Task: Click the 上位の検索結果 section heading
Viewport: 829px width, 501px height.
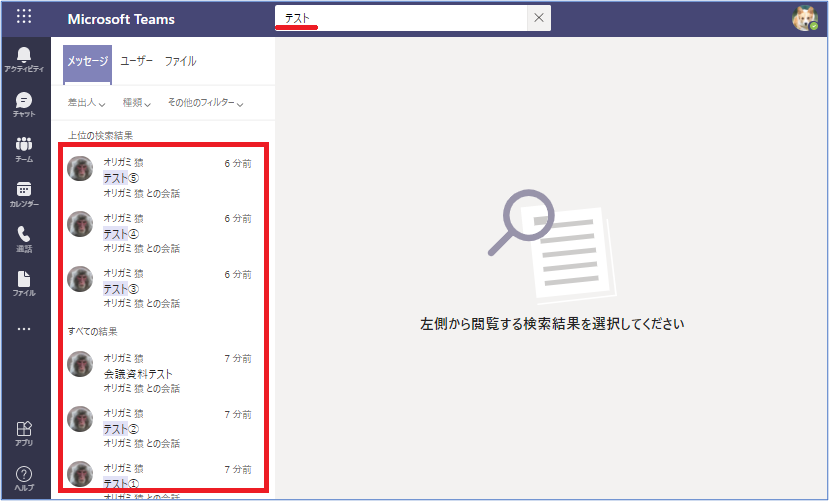Action: [x=100, y=135]
